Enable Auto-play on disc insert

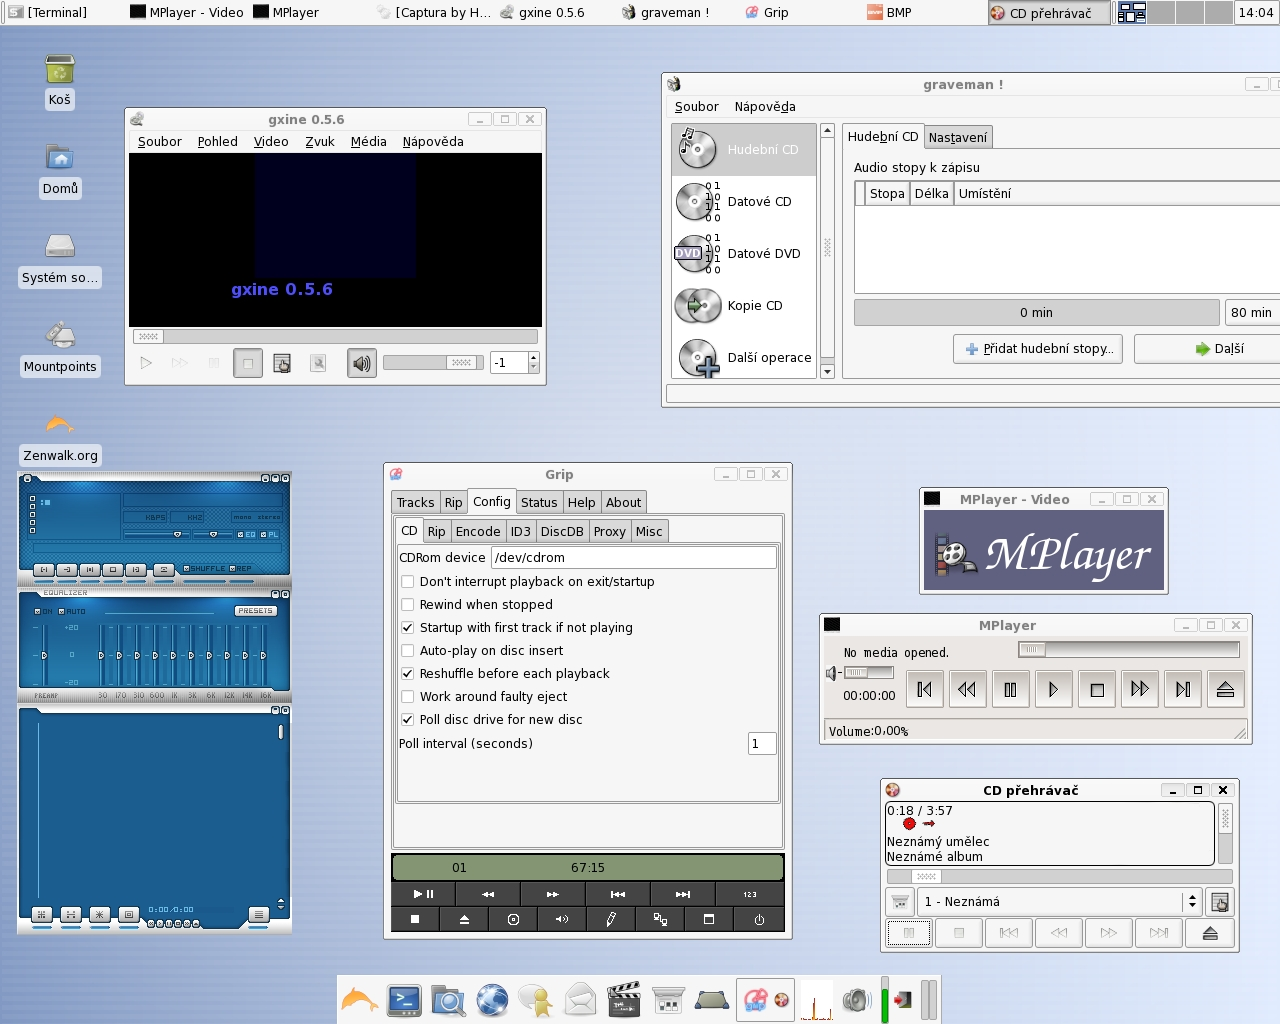407,651
